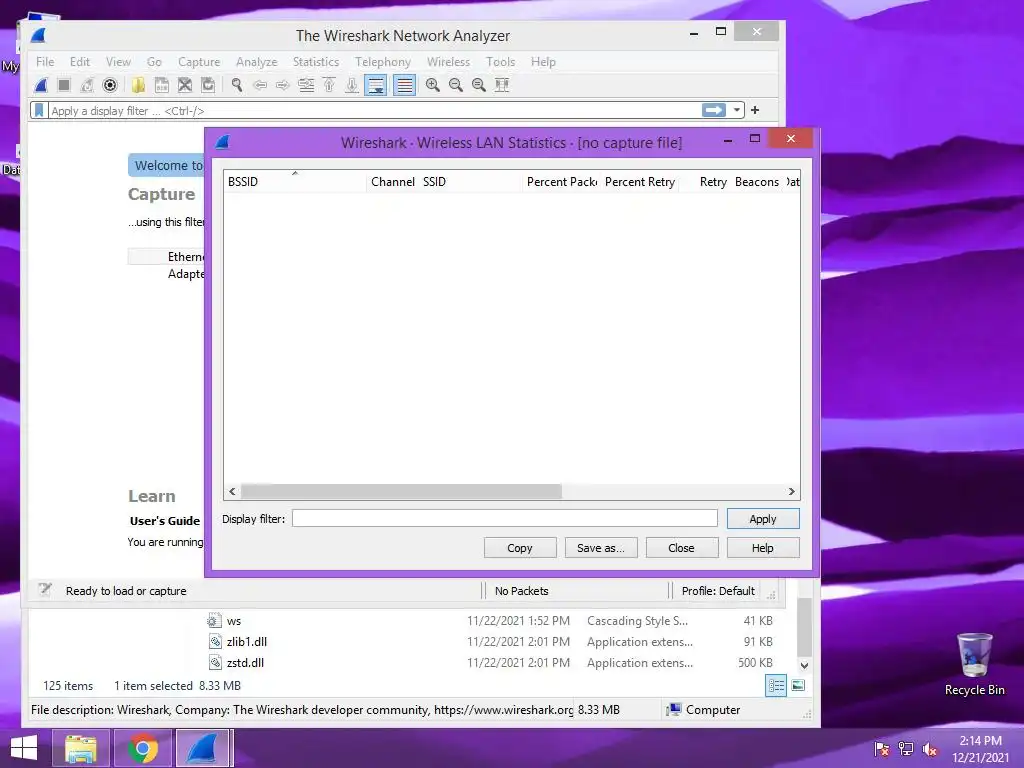Open the Capture menu

coord(199,62)
